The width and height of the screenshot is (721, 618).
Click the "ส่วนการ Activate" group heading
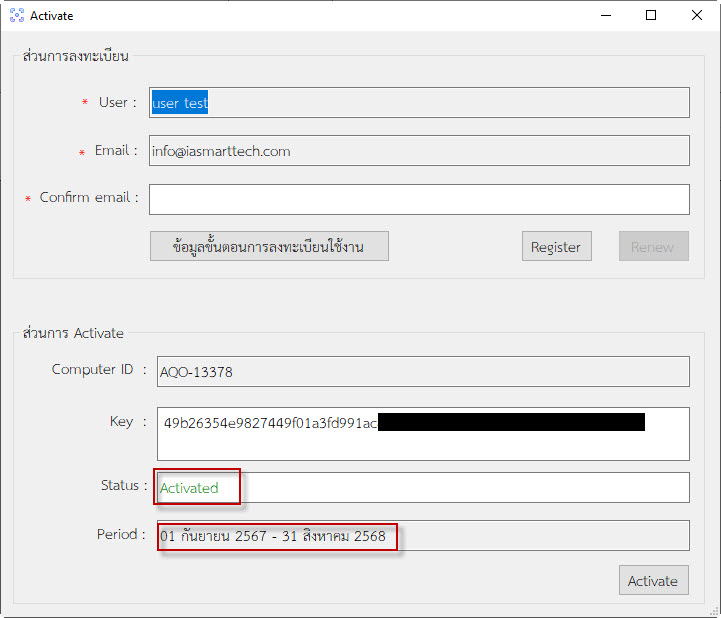tap(73, 332)
